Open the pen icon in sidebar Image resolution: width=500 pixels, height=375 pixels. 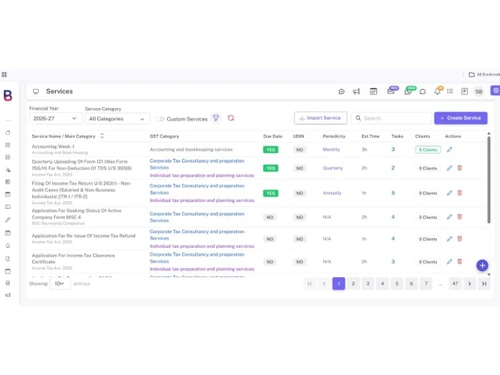(x=8, y=220)
